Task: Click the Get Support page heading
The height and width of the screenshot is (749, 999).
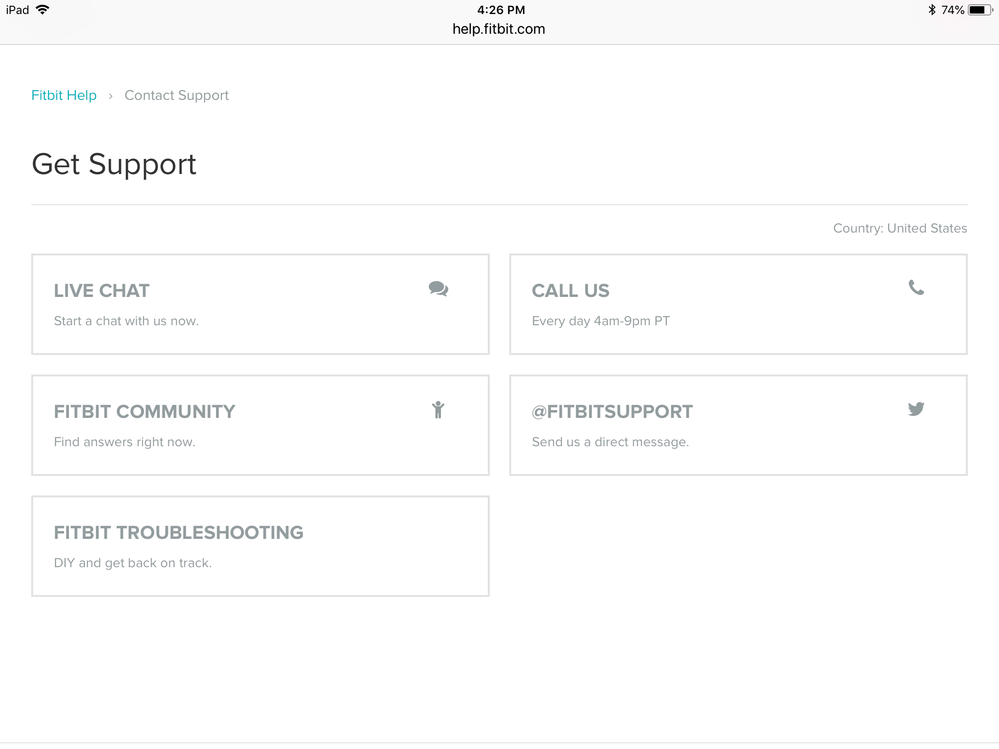Action: pos(114,164)
